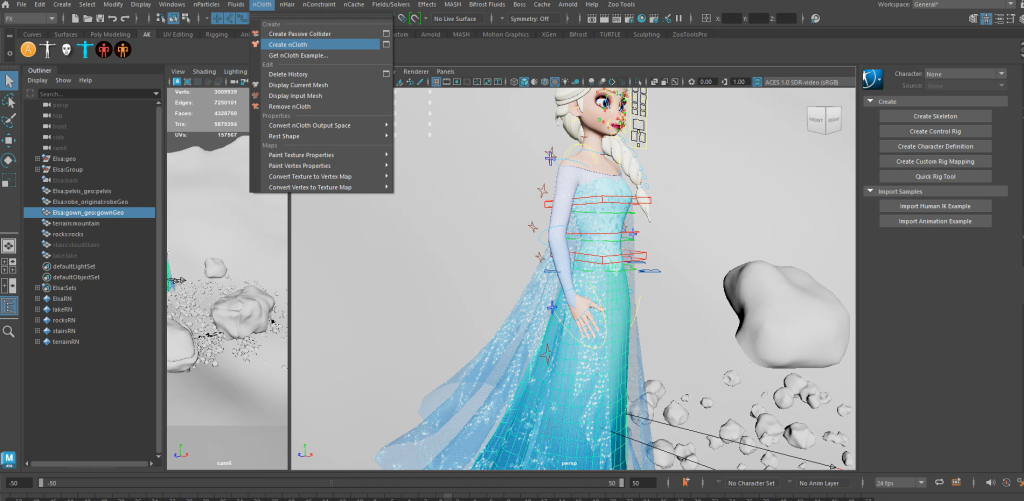Open Create Passive Collider option box

386,33
